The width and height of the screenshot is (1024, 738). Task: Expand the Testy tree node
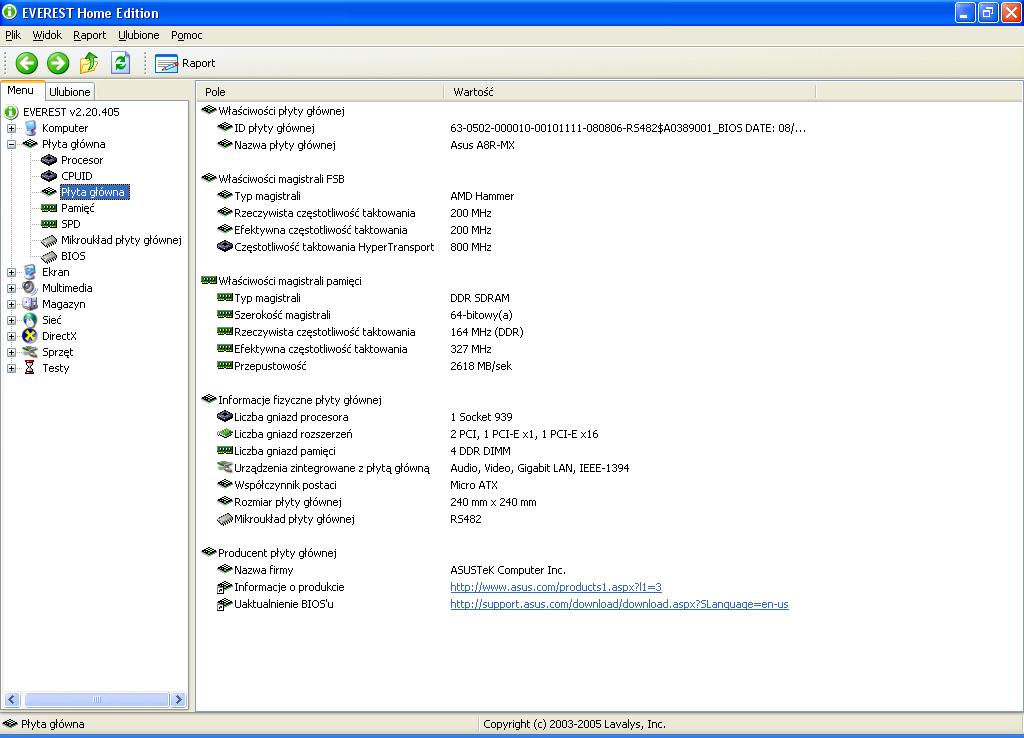point(11,368)
